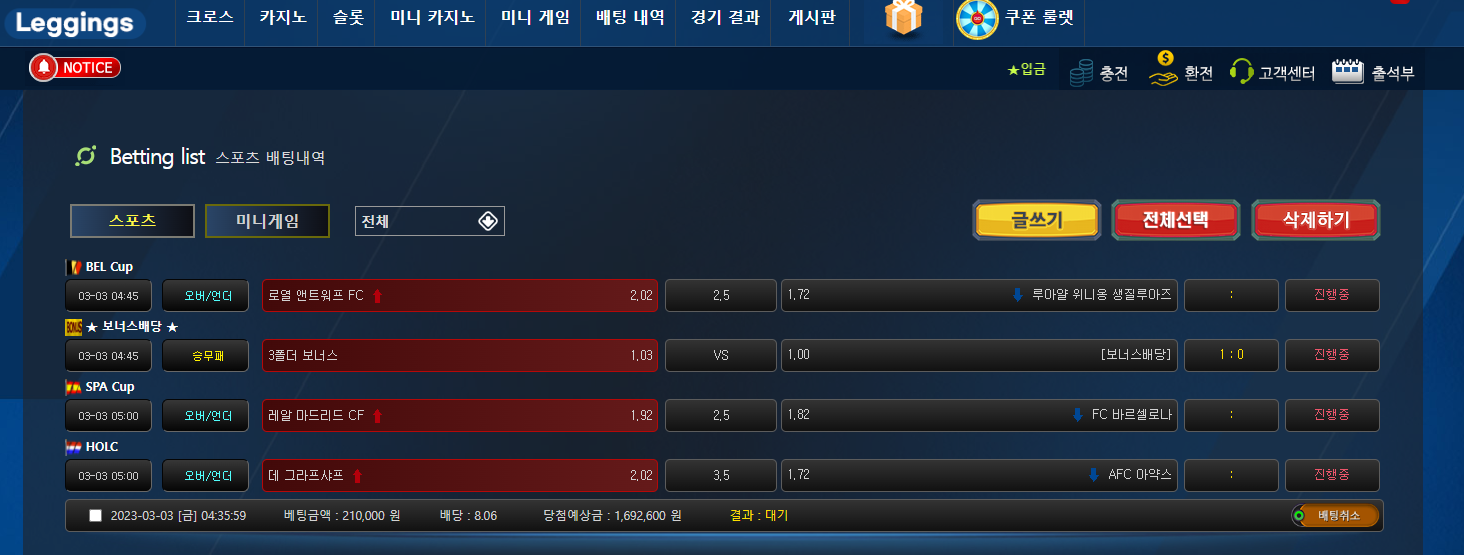Click 로열 앤트워프 FC over selection
Viewport: 1464px width, 555px height.
tap(460, 295)
